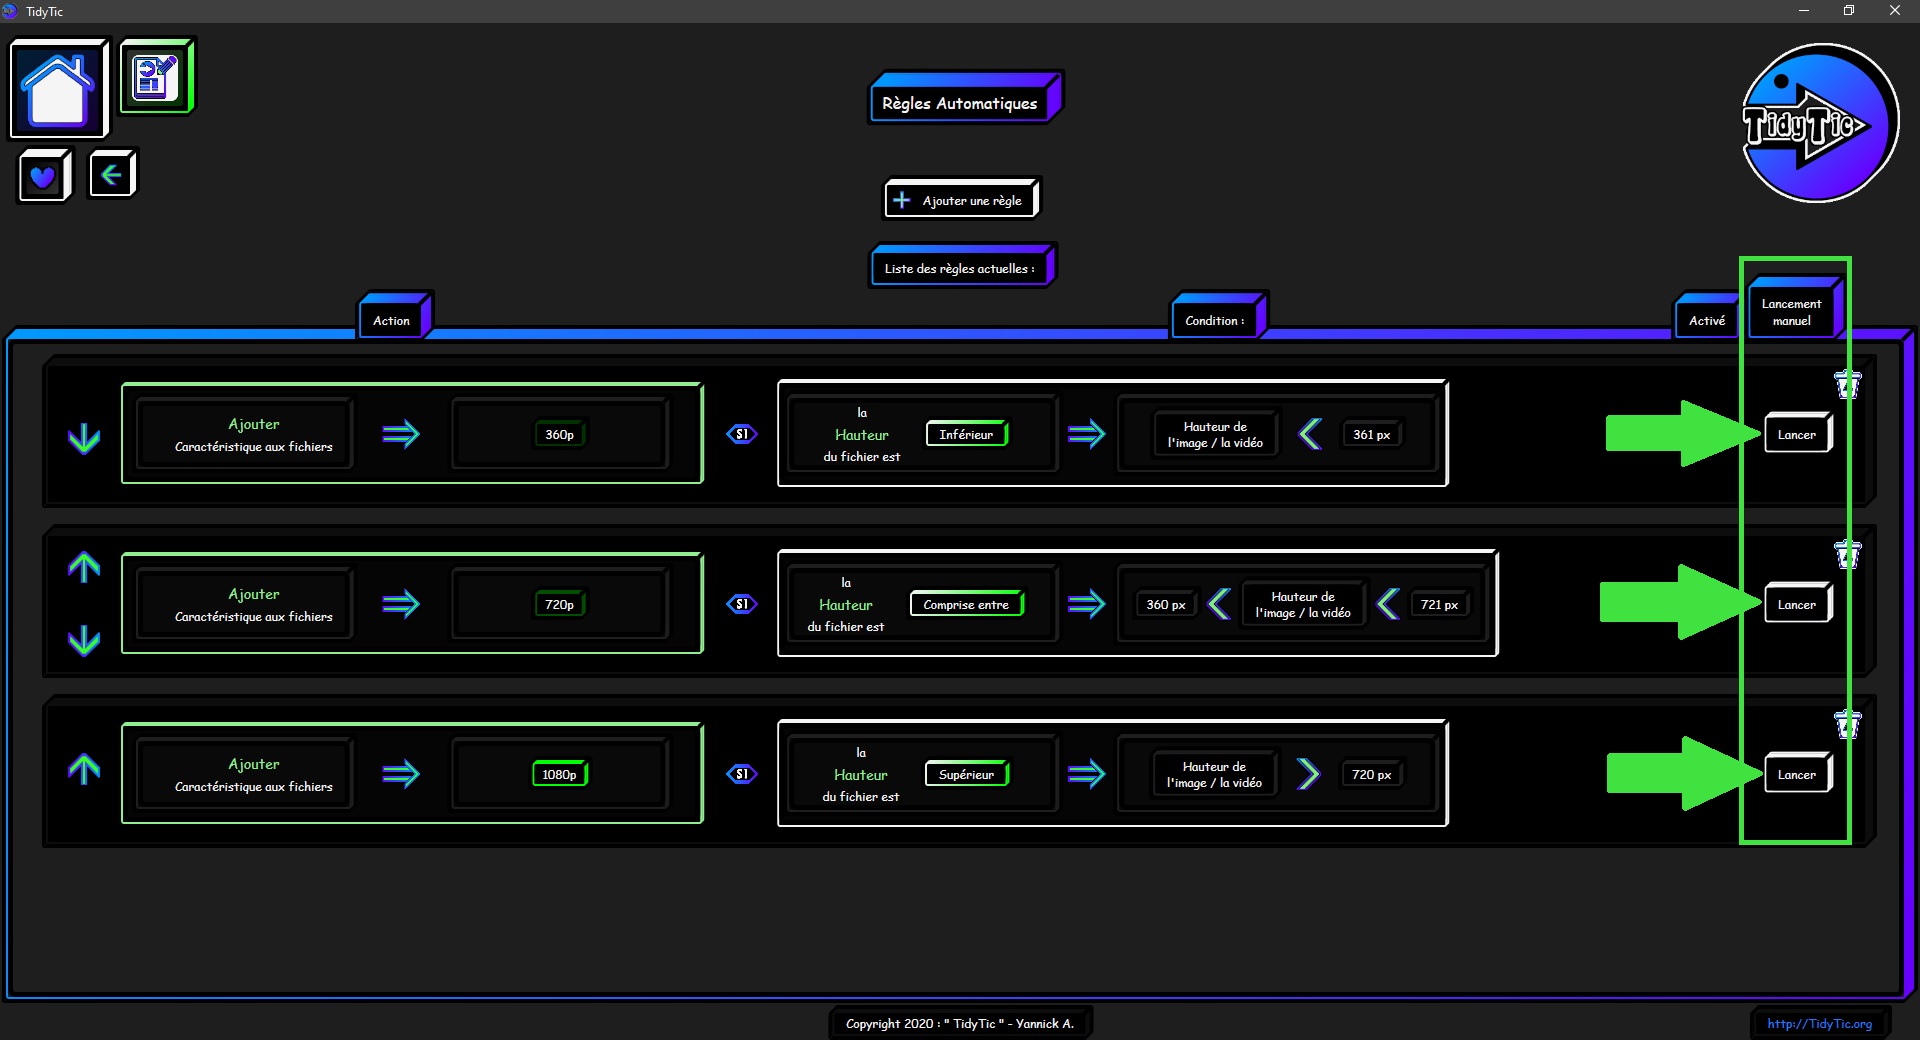The width and height of the screenshot is (1920, 1040).
Task: Open favorites with the heart icon
Action: pyautogui.click(x=44, y=176)
